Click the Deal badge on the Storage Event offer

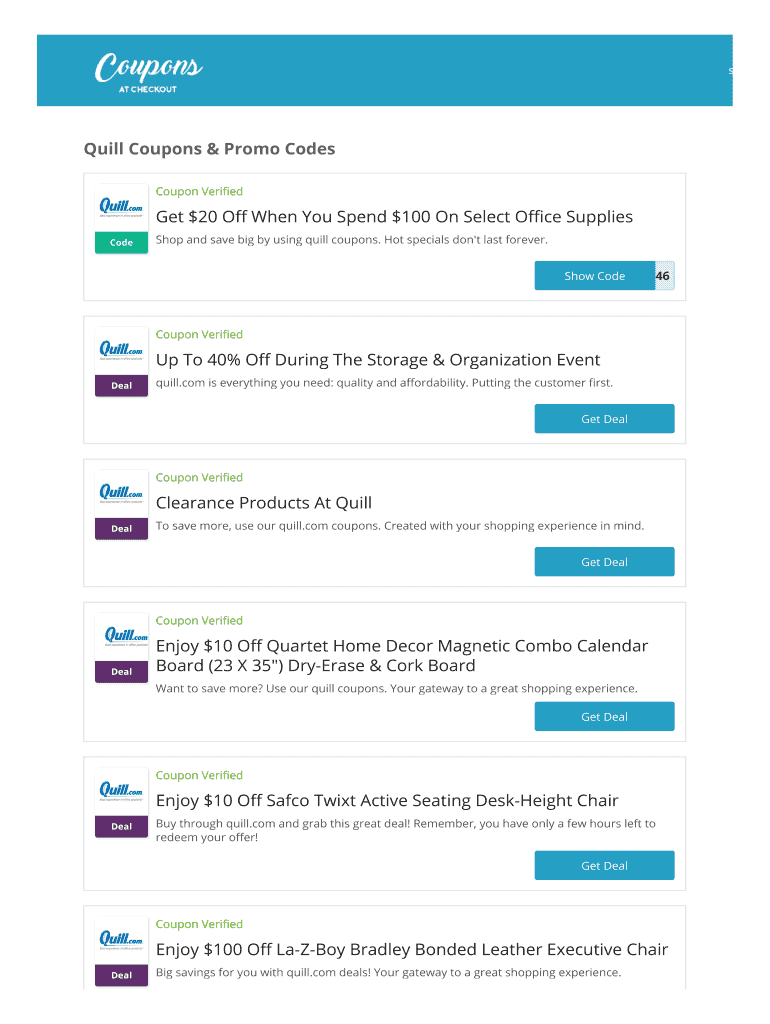point(121,385)
